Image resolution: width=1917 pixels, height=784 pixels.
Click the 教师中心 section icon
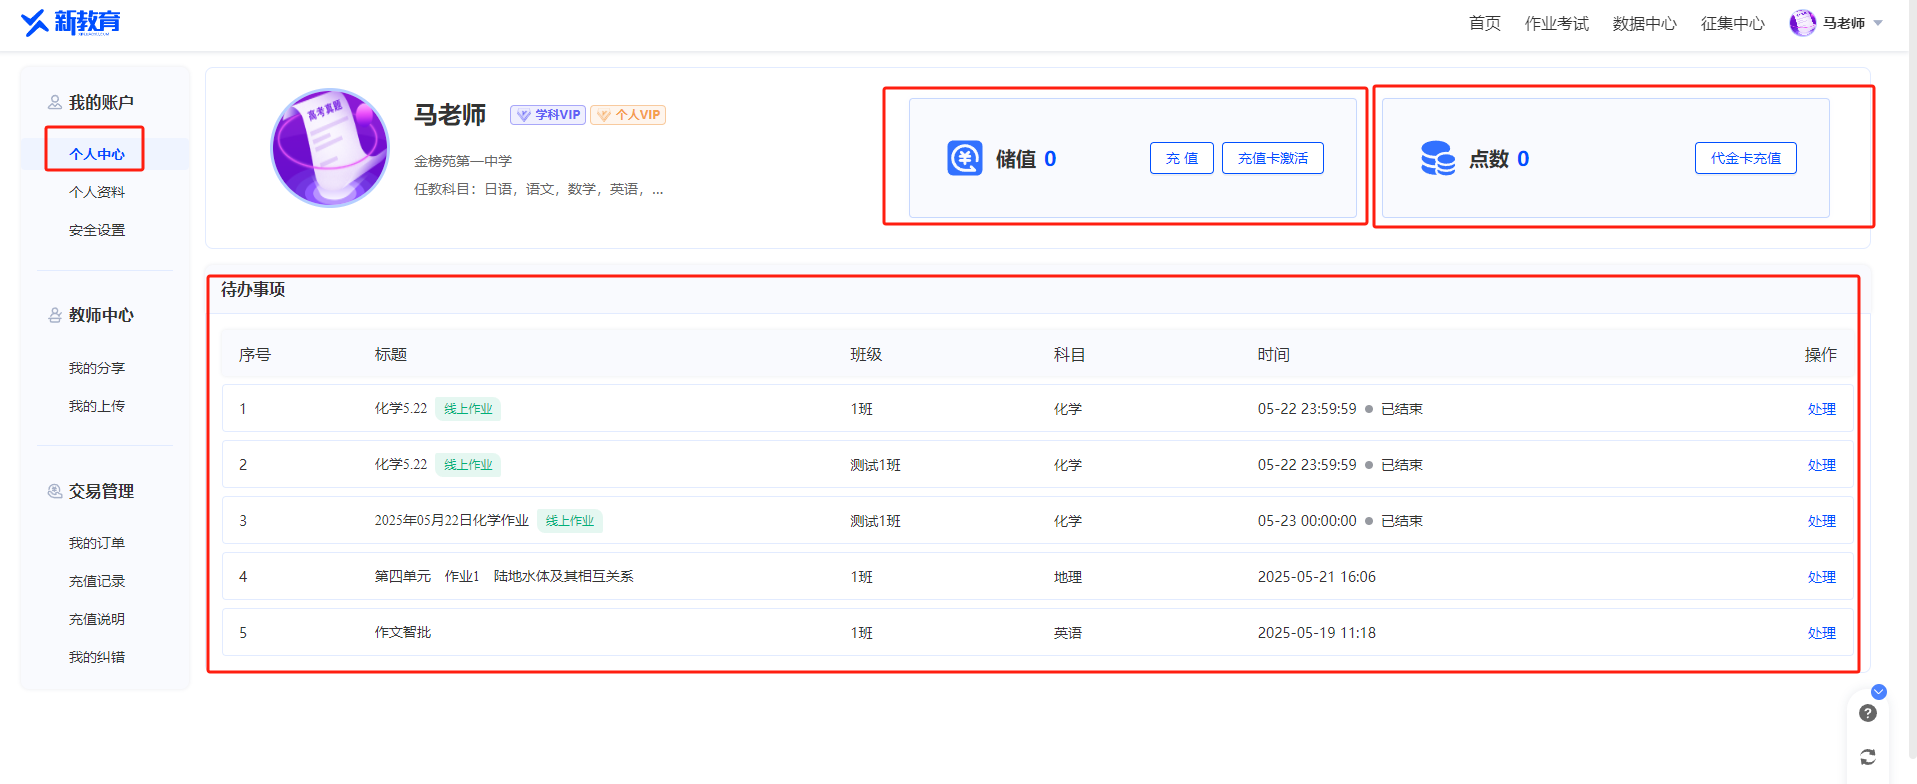(55, 315)
